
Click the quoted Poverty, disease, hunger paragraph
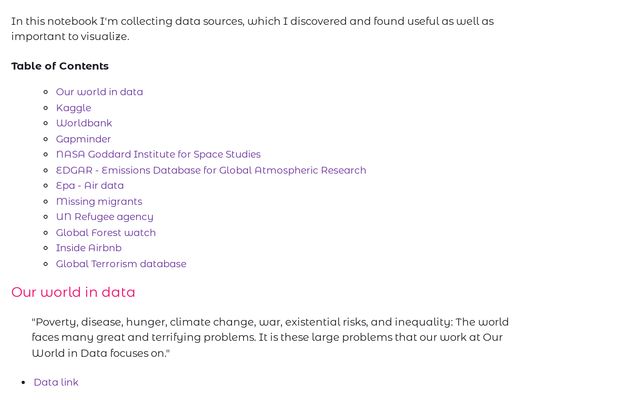tap(270, 337)
